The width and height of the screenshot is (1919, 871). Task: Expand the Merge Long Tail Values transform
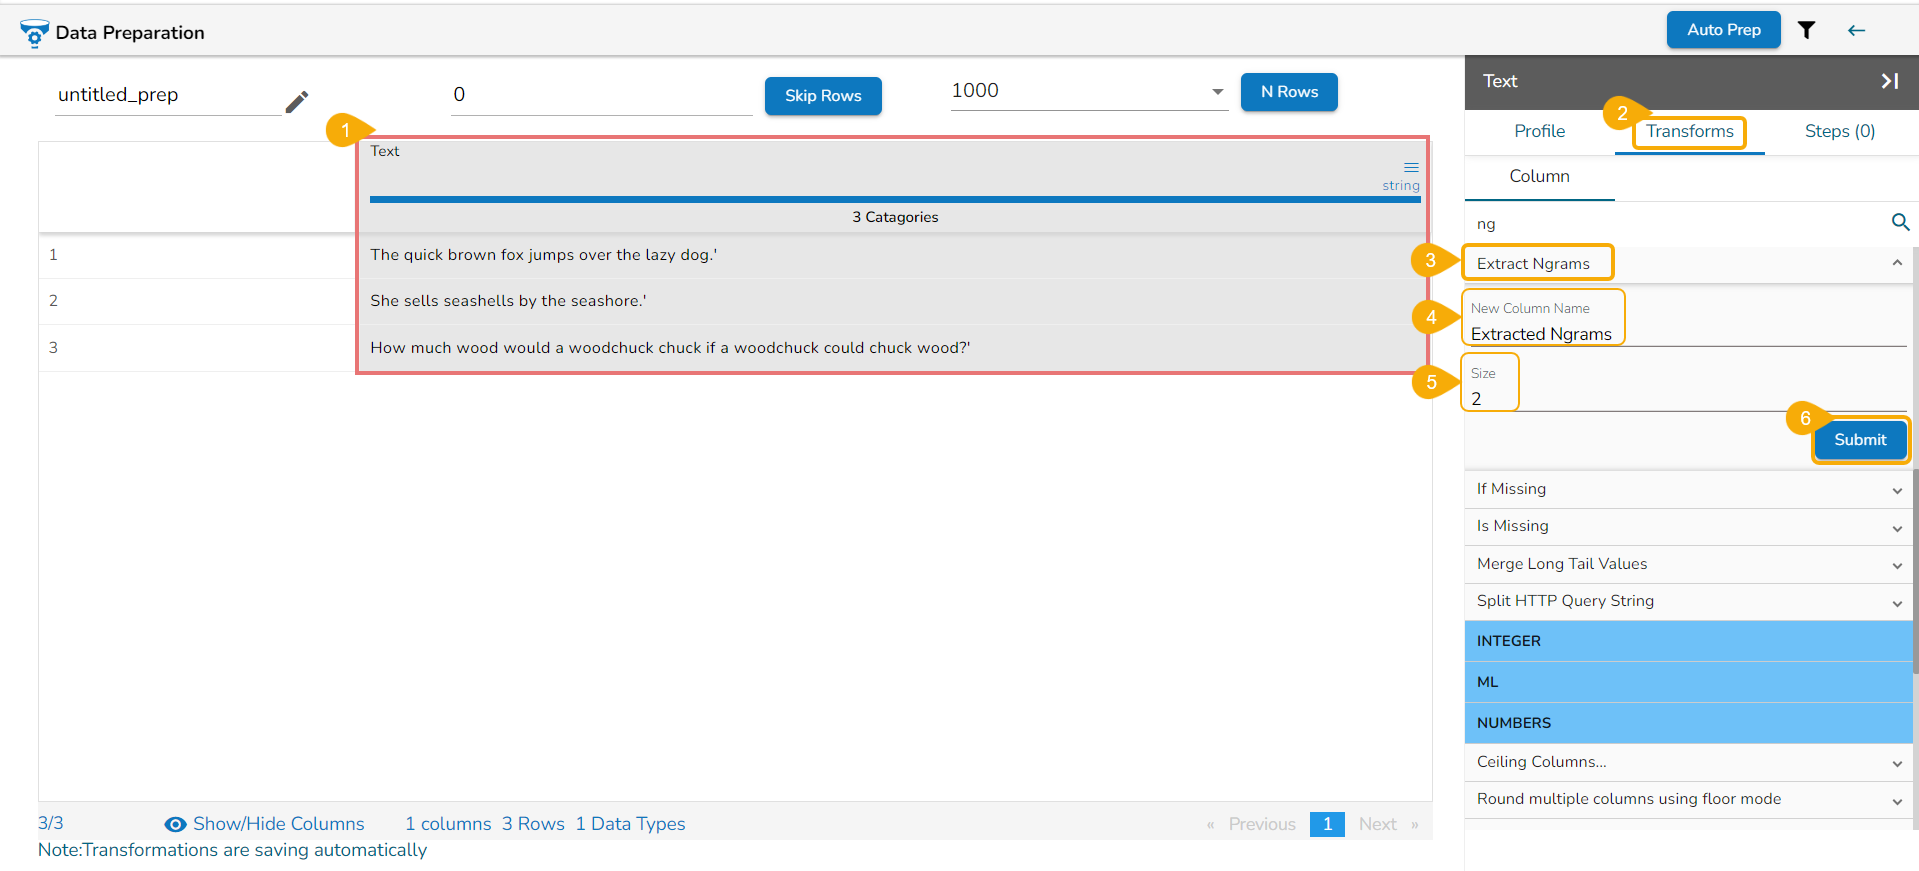(1689, 564)
